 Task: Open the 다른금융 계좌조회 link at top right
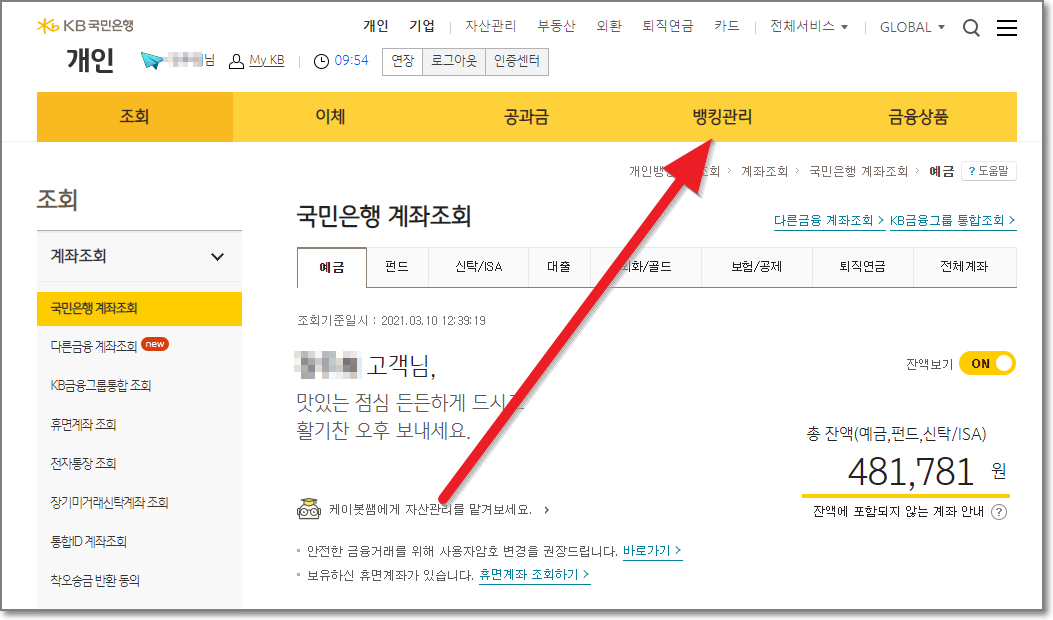829,220
